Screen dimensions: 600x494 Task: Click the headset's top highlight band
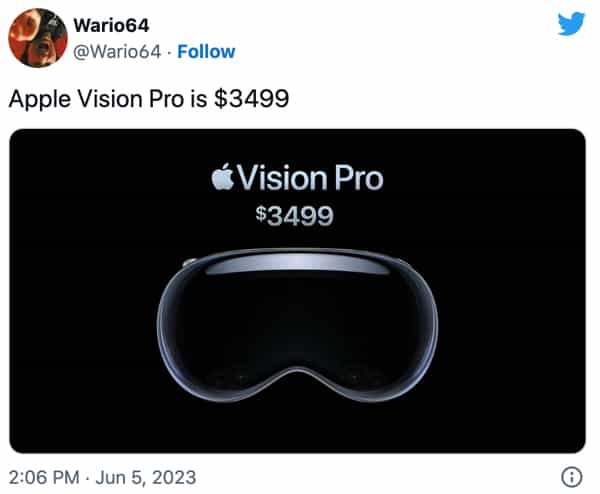297,264
